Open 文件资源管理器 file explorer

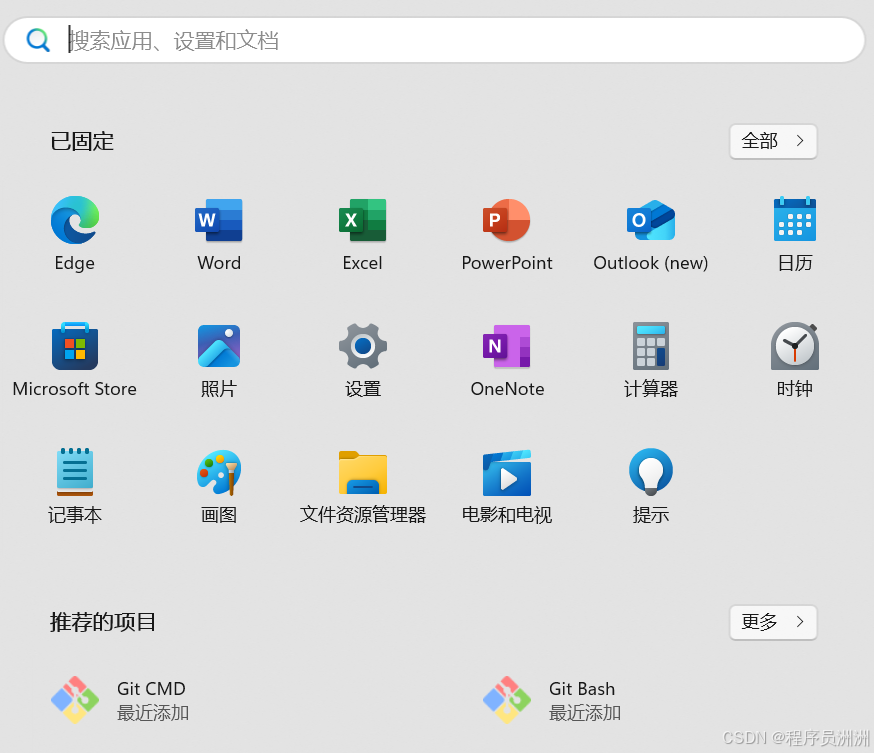pos(363,472)
